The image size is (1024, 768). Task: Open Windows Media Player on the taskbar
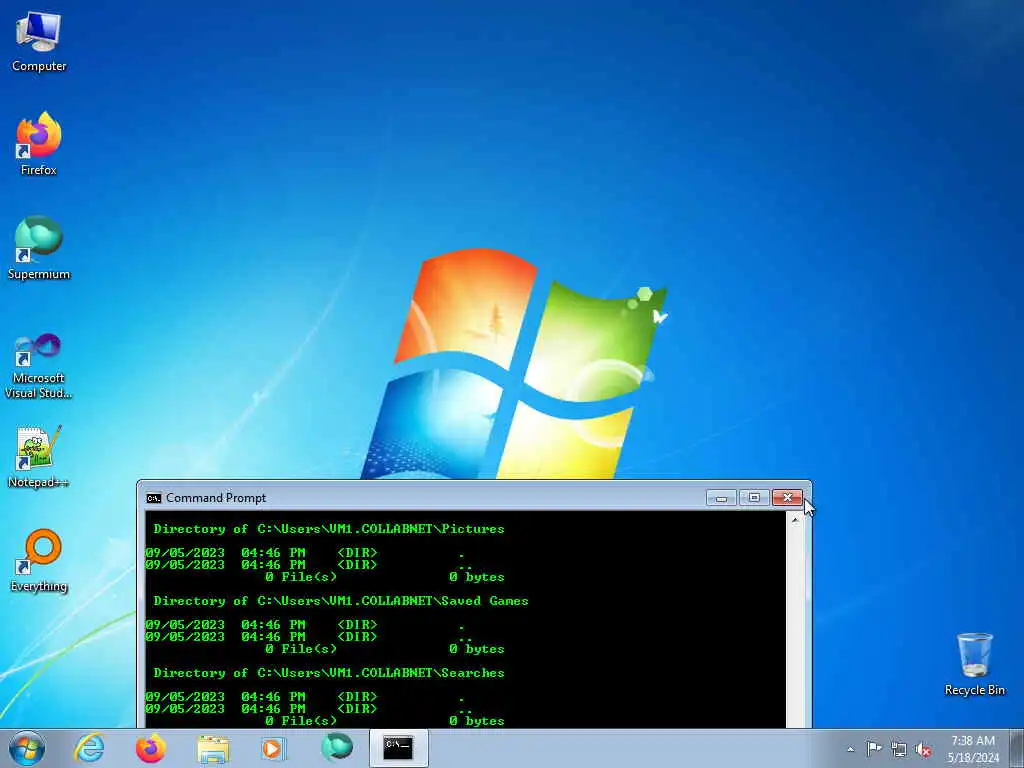(x=274, y=748)
